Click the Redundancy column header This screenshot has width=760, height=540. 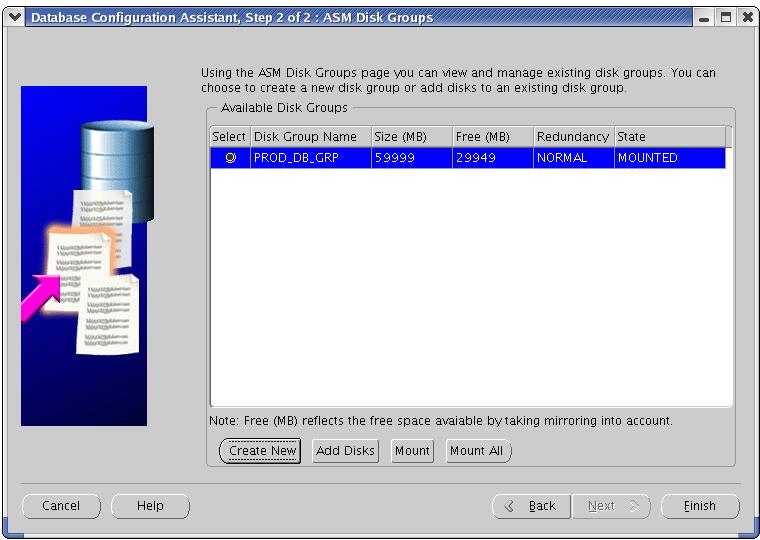(572, 137)
